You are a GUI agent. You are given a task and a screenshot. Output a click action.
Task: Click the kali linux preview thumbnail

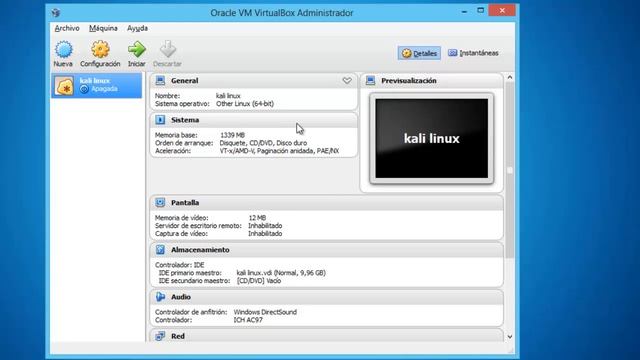tap(431, 138)
